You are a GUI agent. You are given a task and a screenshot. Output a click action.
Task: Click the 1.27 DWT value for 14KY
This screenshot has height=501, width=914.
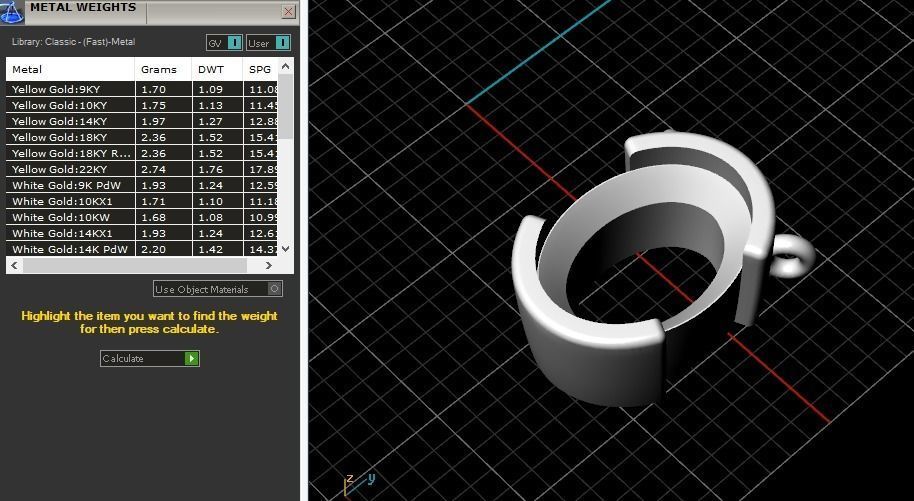(210, 121)
